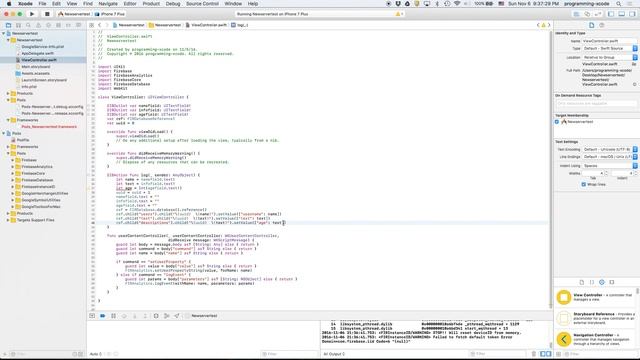Open Spotlight search in menu bar

tap(619, 4)
